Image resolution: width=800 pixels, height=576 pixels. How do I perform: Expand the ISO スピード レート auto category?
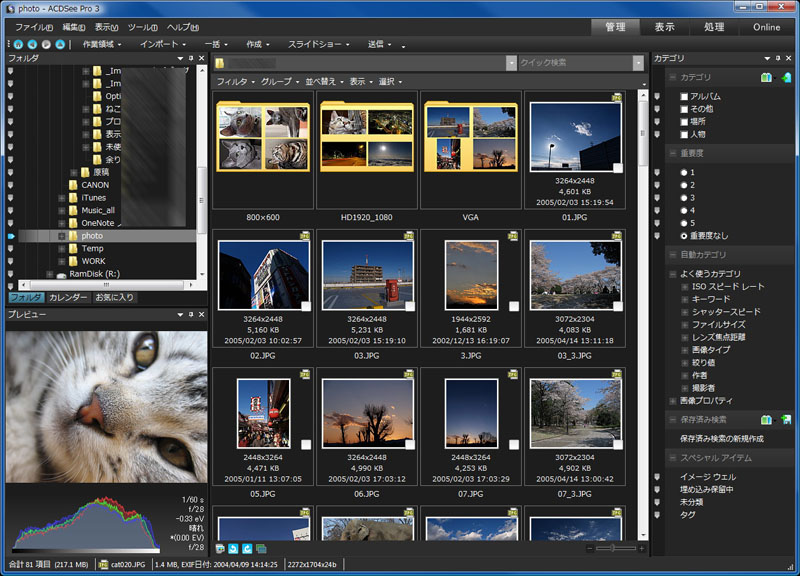684,287
